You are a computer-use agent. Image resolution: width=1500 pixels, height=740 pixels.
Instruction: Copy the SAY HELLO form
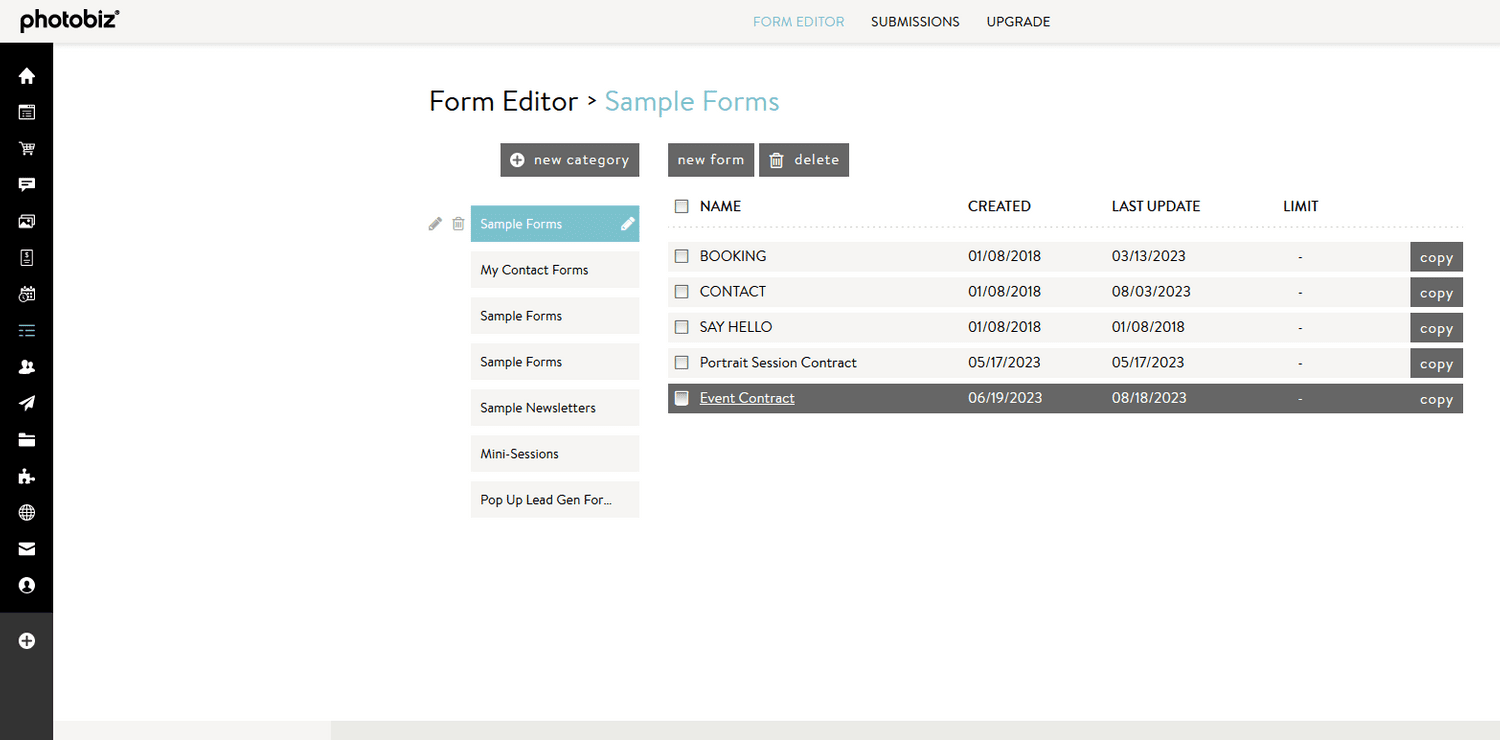(1437, 328)
